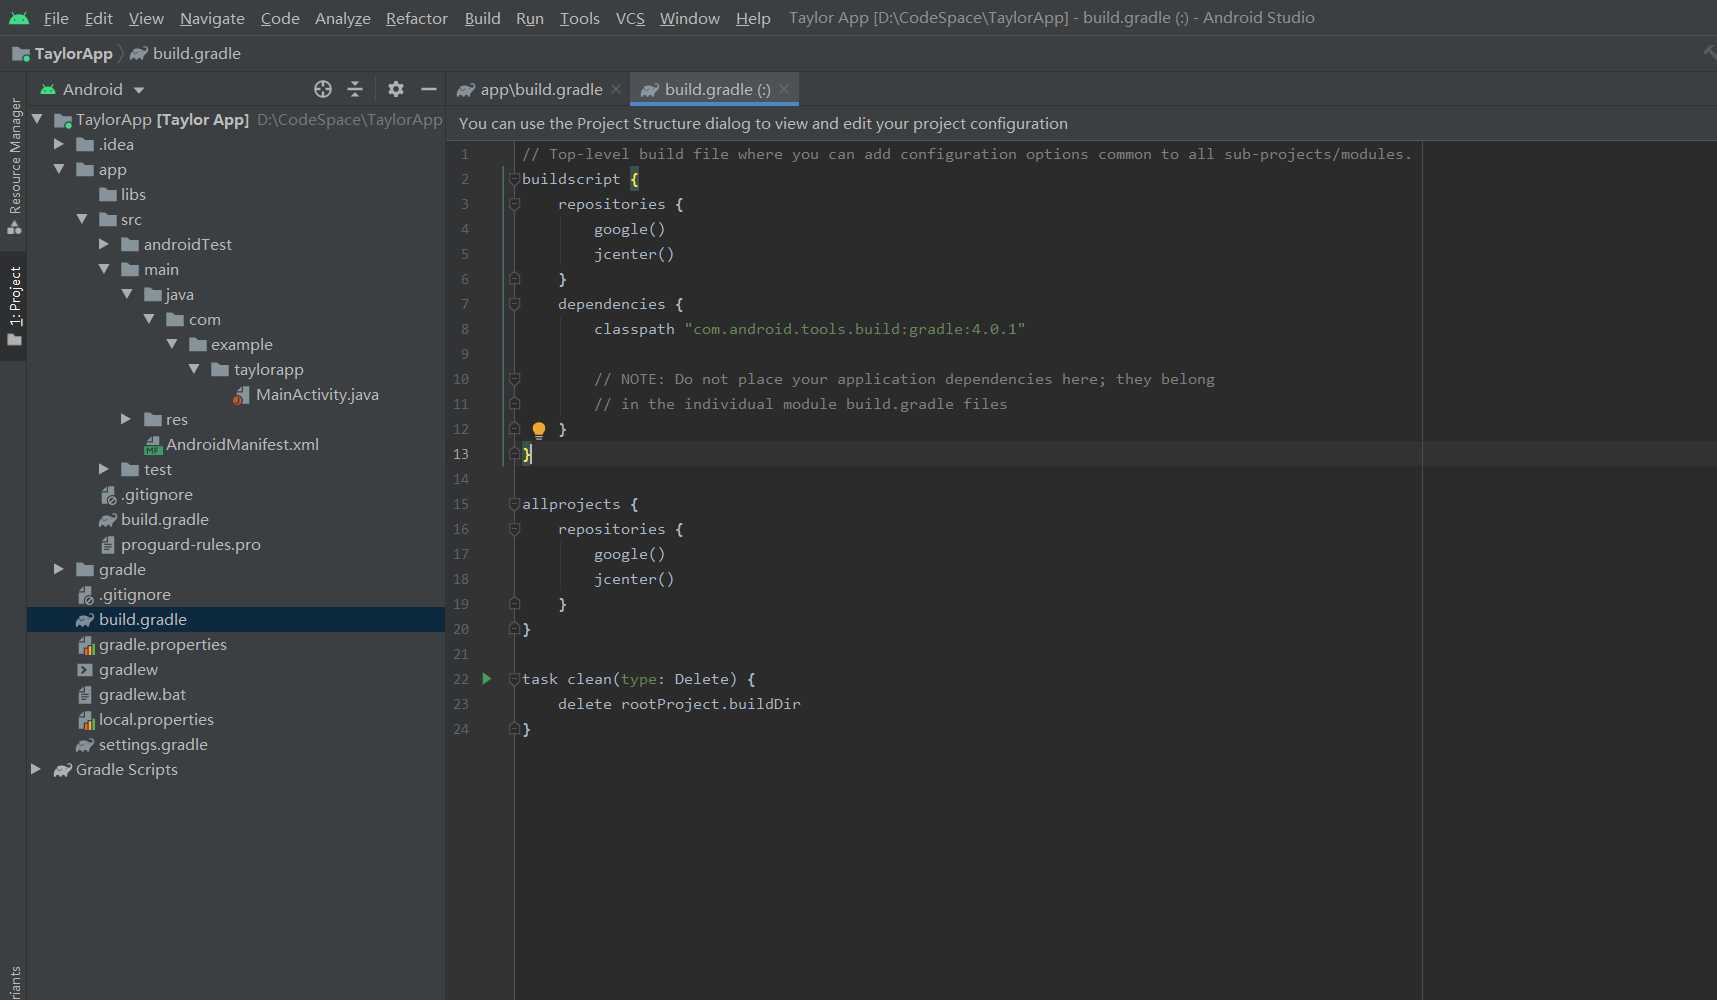Switch to the app\build.gradle editor tab
The image size is (1717, 1000).
pos(541,89)
